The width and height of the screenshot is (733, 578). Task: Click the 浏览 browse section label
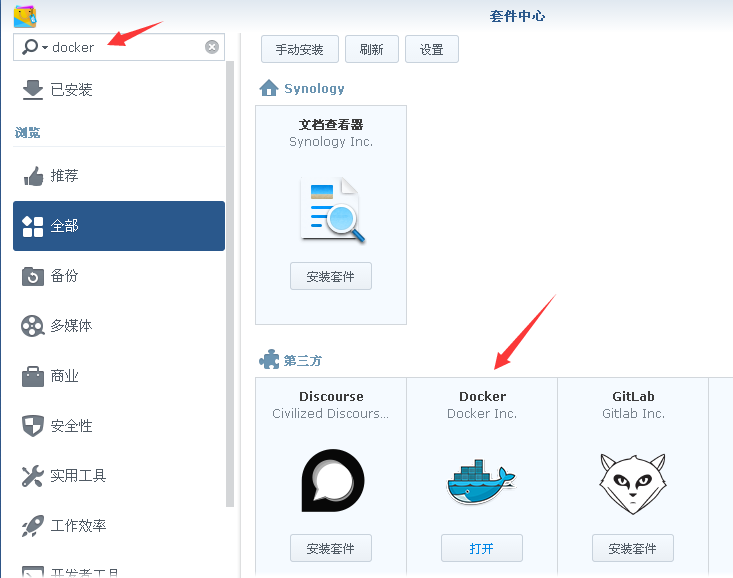click(x=28, y=133)
